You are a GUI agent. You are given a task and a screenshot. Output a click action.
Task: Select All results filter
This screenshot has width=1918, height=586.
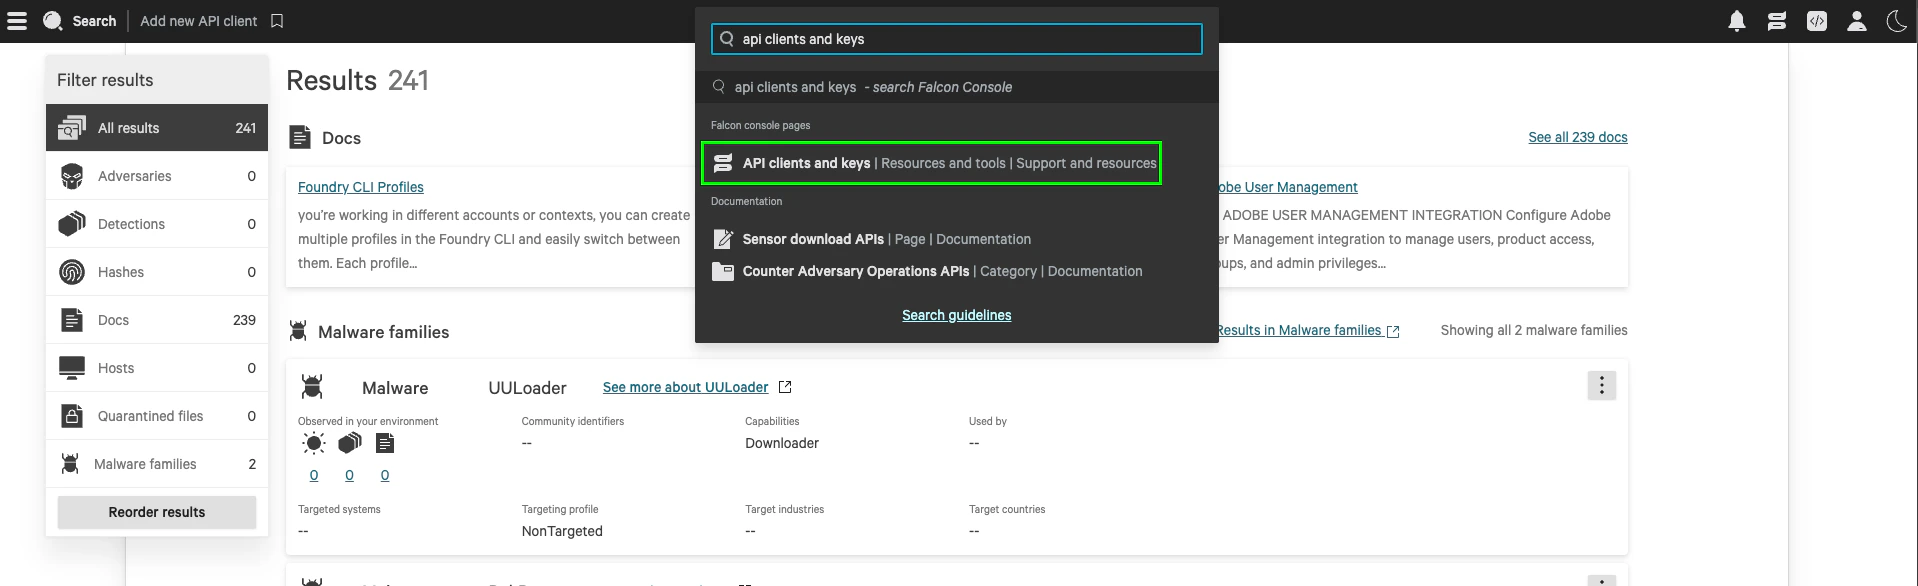157,128
